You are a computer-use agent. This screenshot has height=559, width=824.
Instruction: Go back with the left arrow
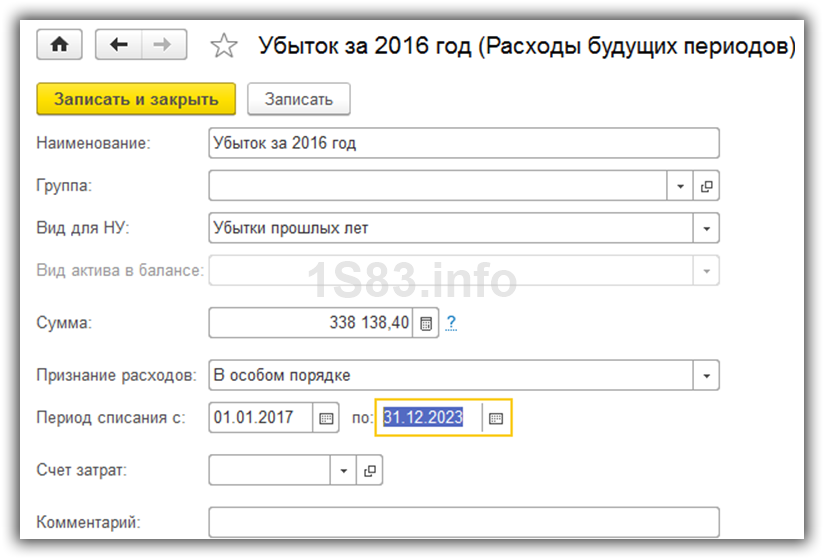coord(119,45)
